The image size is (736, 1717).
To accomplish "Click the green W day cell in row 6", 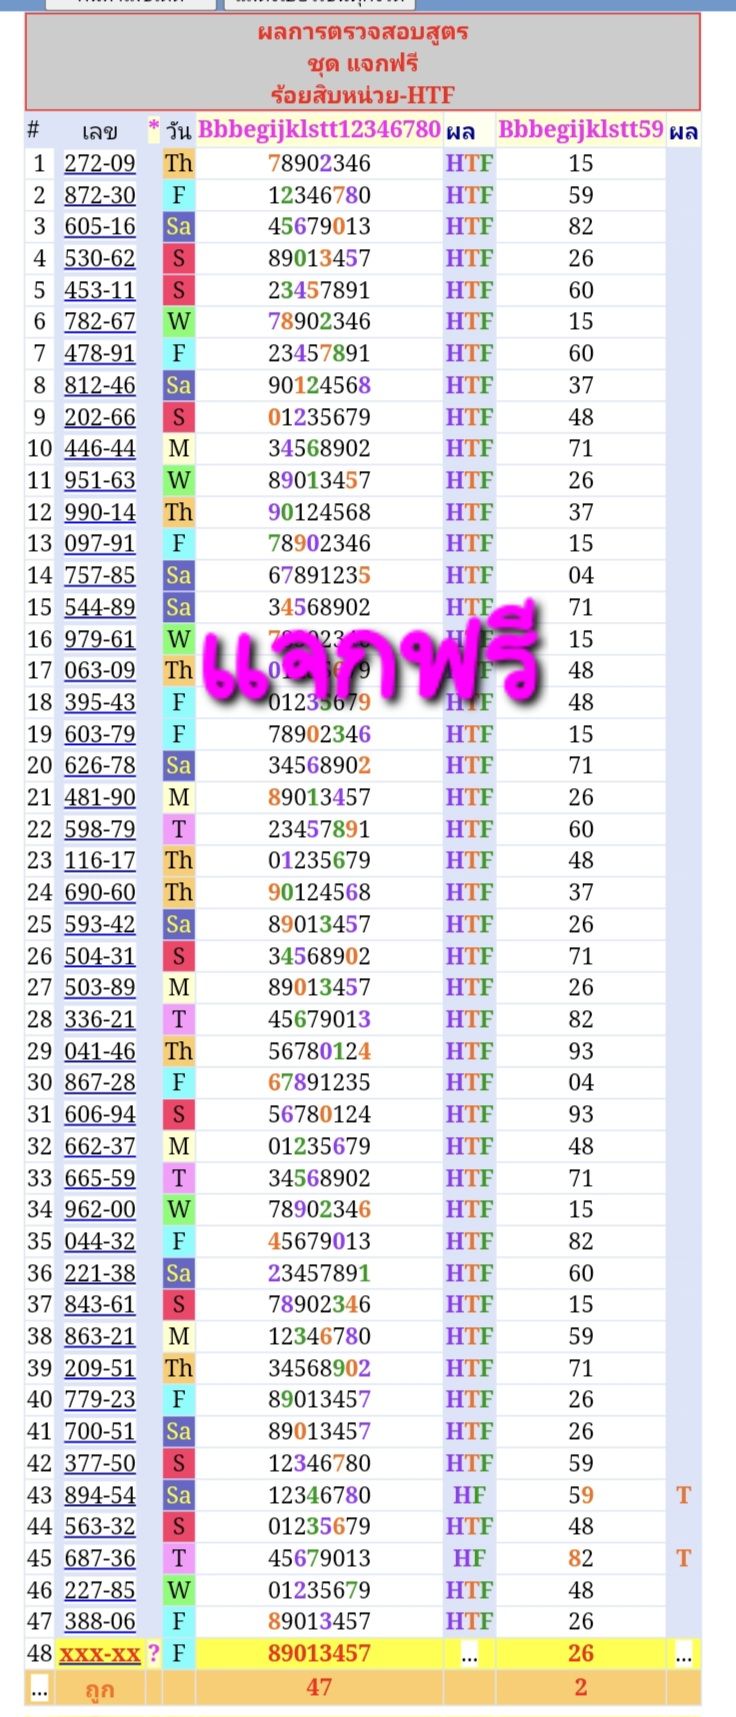I will tap(178, 321).
